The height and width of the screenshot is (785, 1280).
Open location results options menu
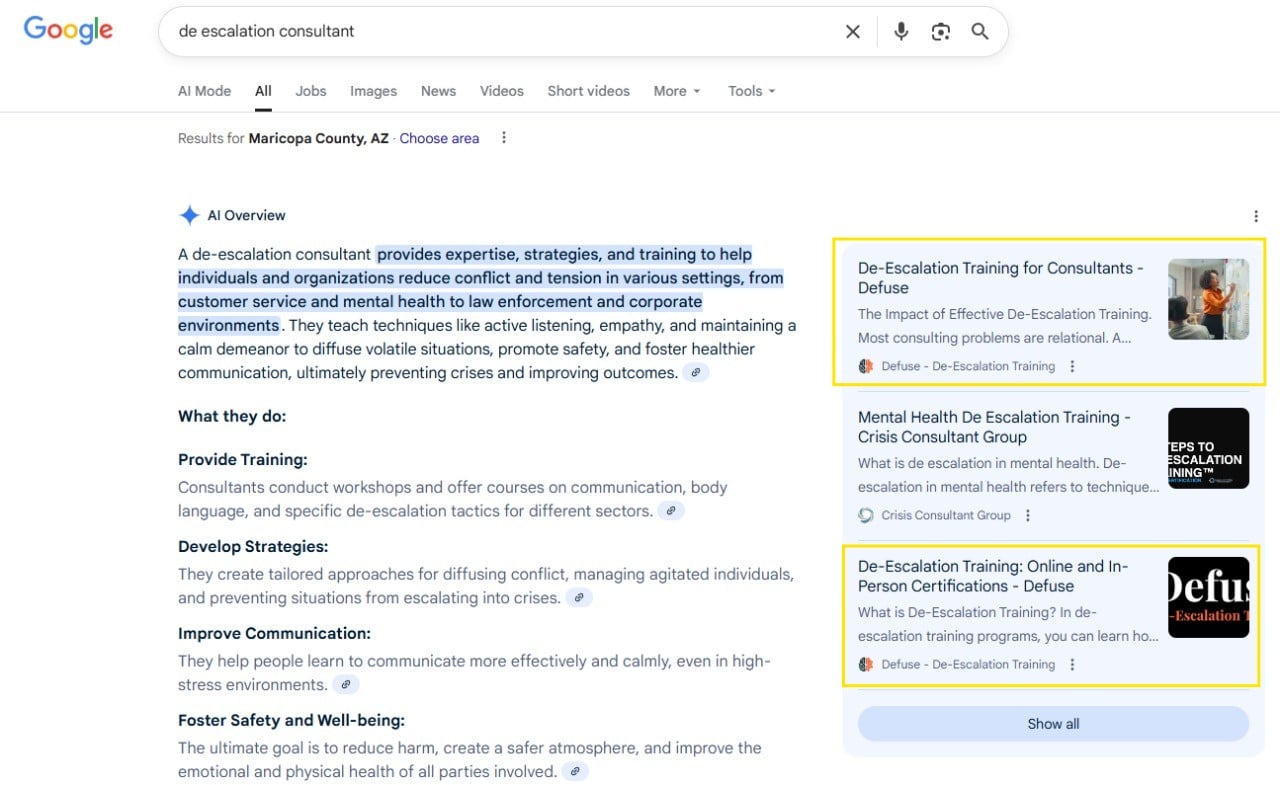point(504,138)
